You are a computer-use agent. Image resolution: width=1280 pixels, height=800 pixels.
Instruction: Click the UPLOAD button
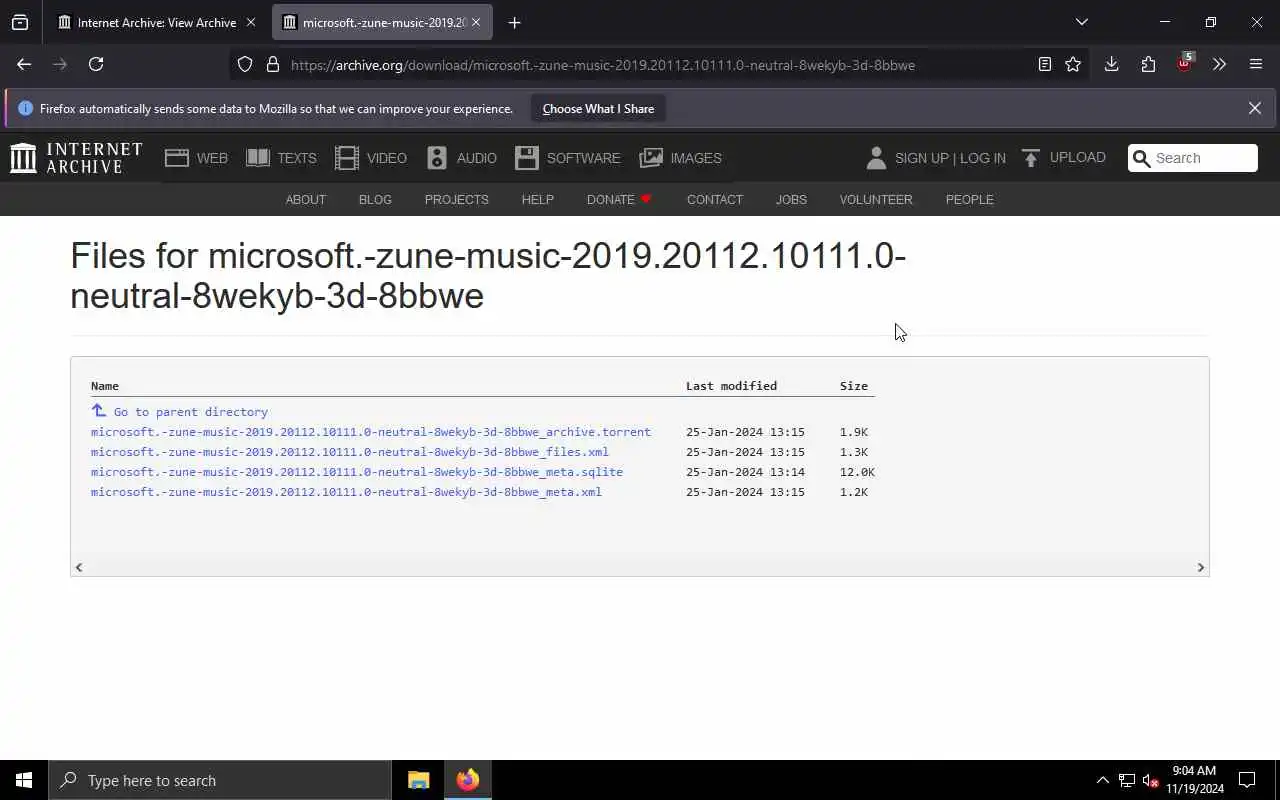pos(1064,158)
